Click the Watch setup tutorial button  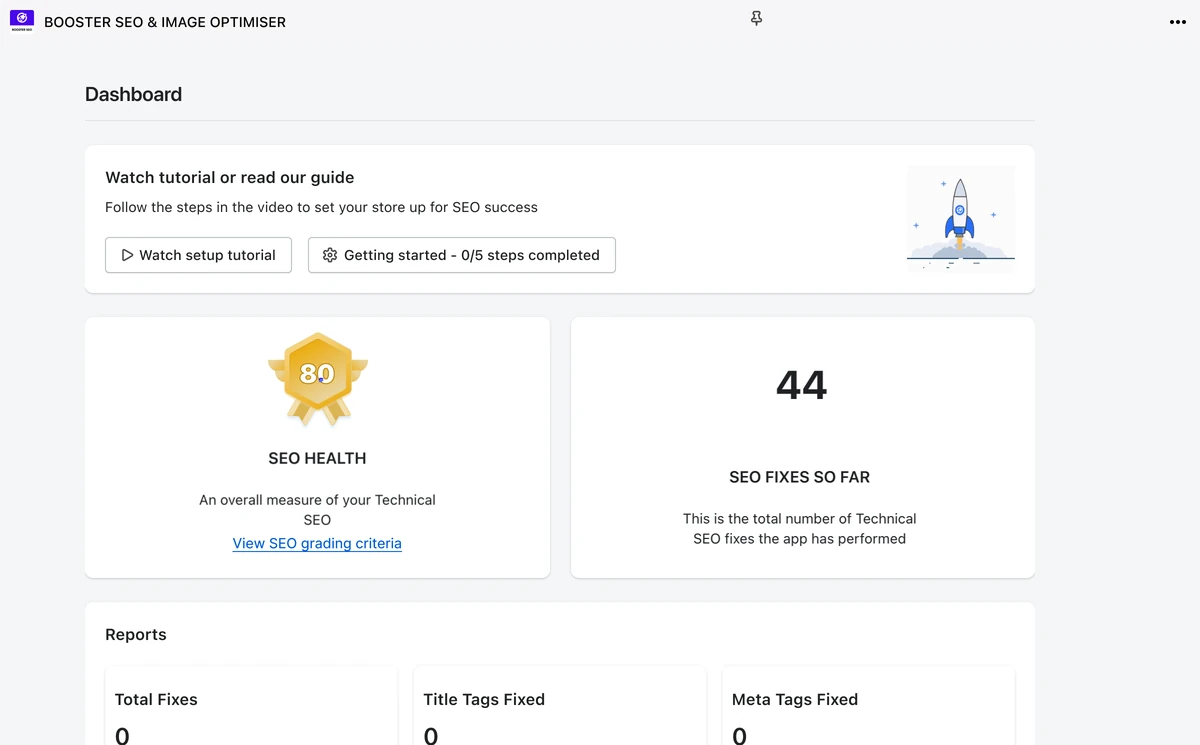point(198,255)
